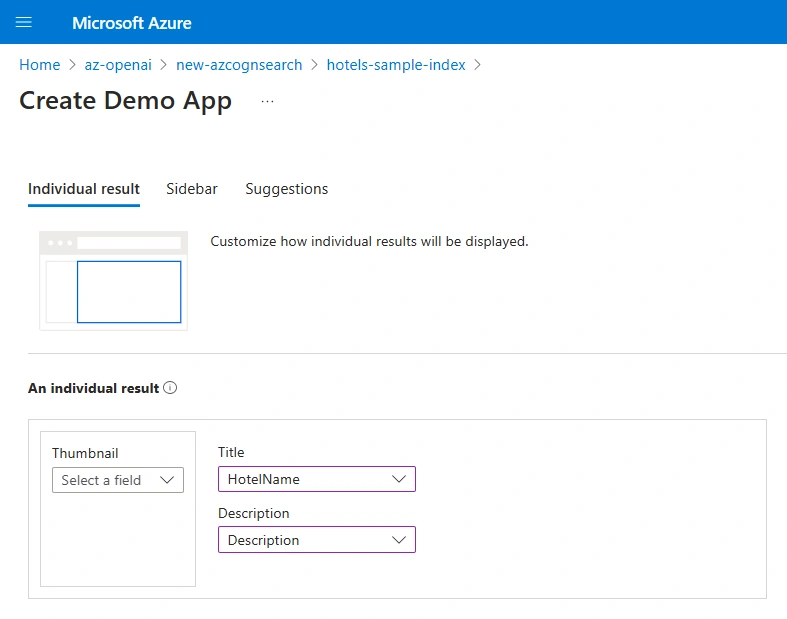Image resolution: width=787 pixels, height=619 pixels.
Task: Switch to the Suggestions tab
Action: pyautogui.click(x=287, y=189)
